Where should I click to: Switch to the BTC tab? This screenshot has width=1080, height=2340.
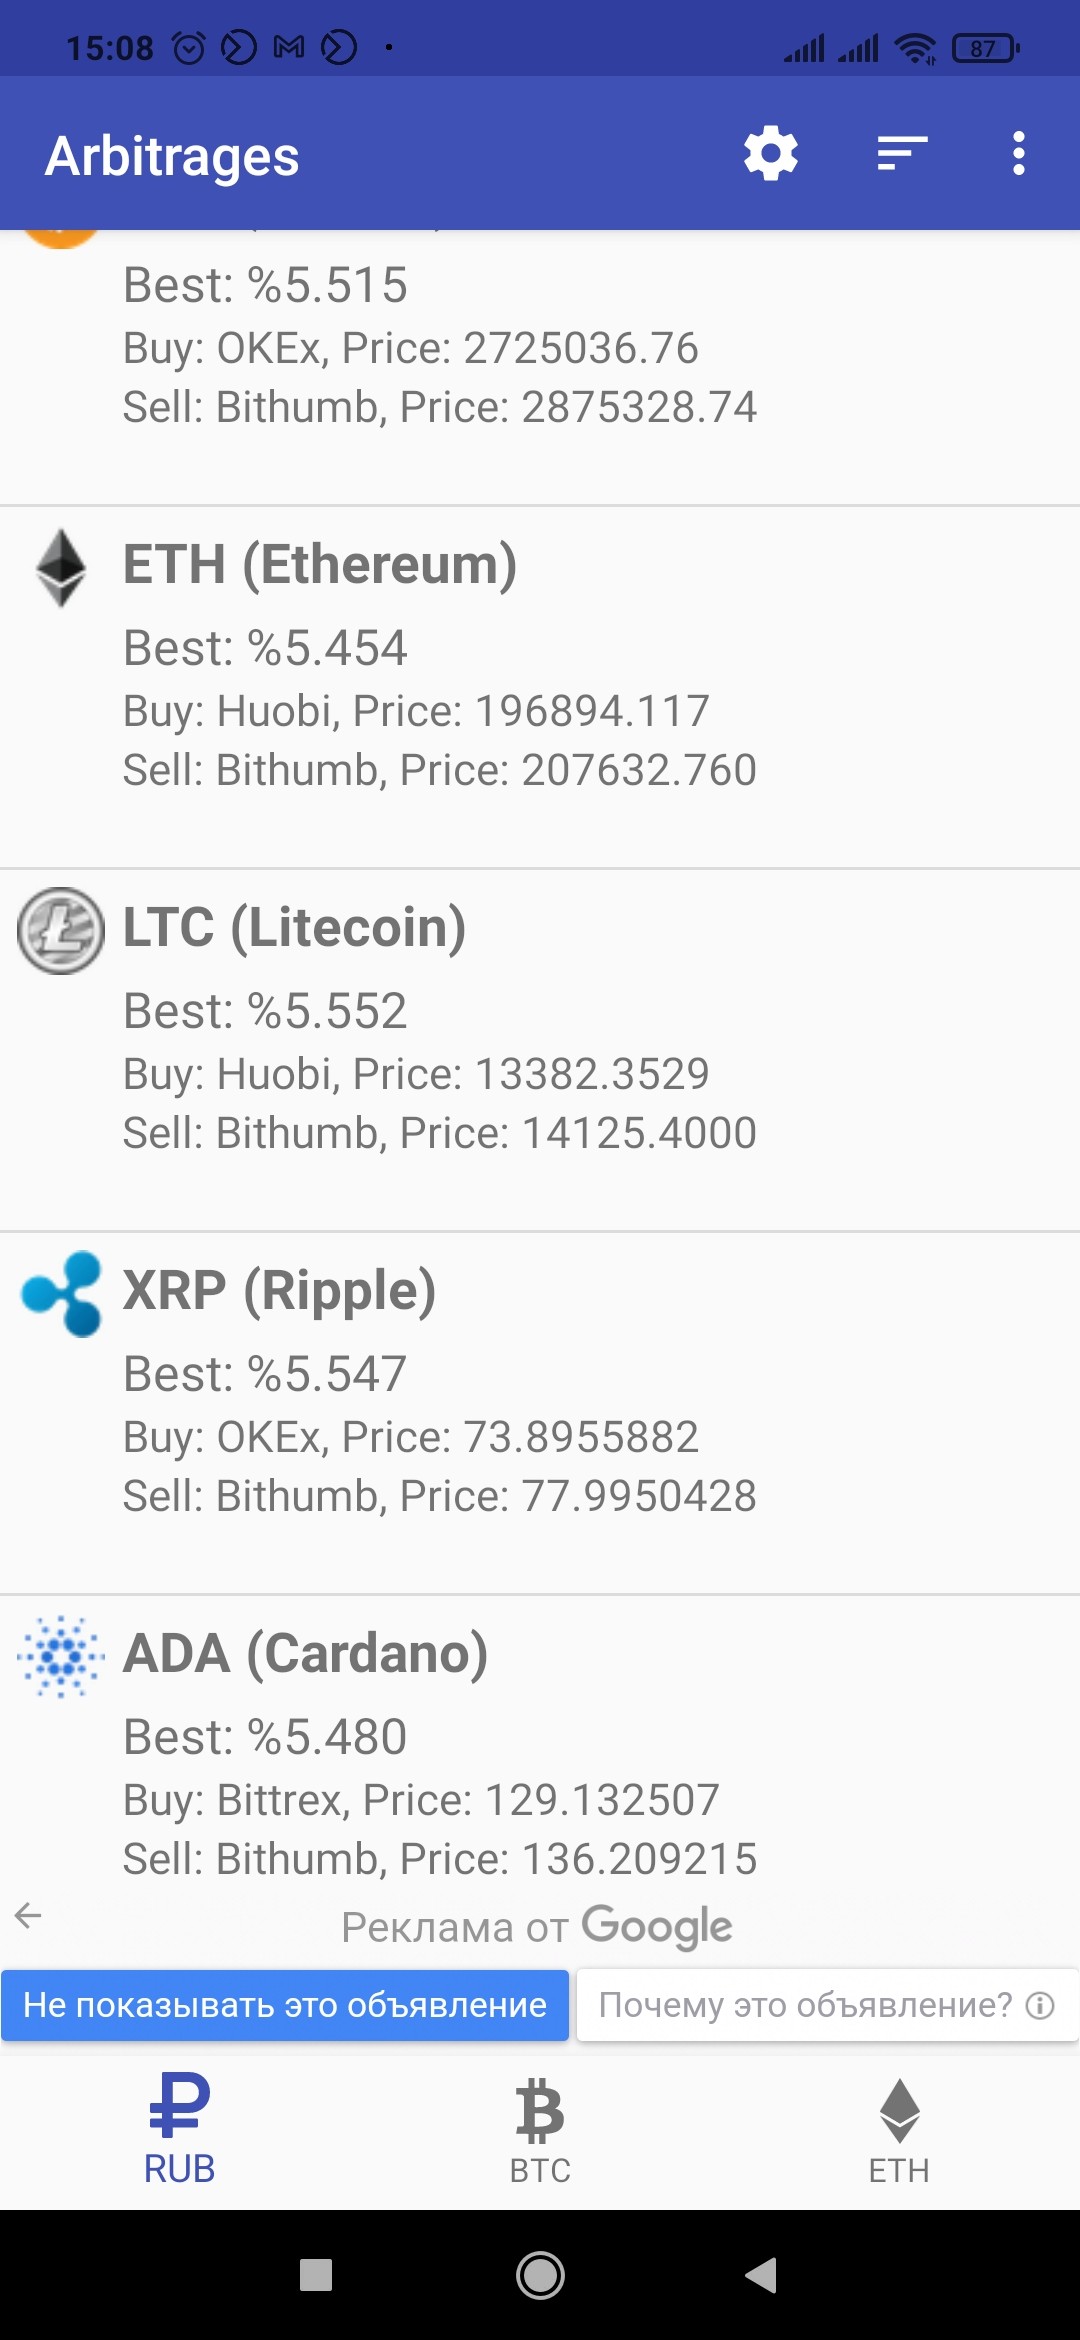coord(540,2130)
